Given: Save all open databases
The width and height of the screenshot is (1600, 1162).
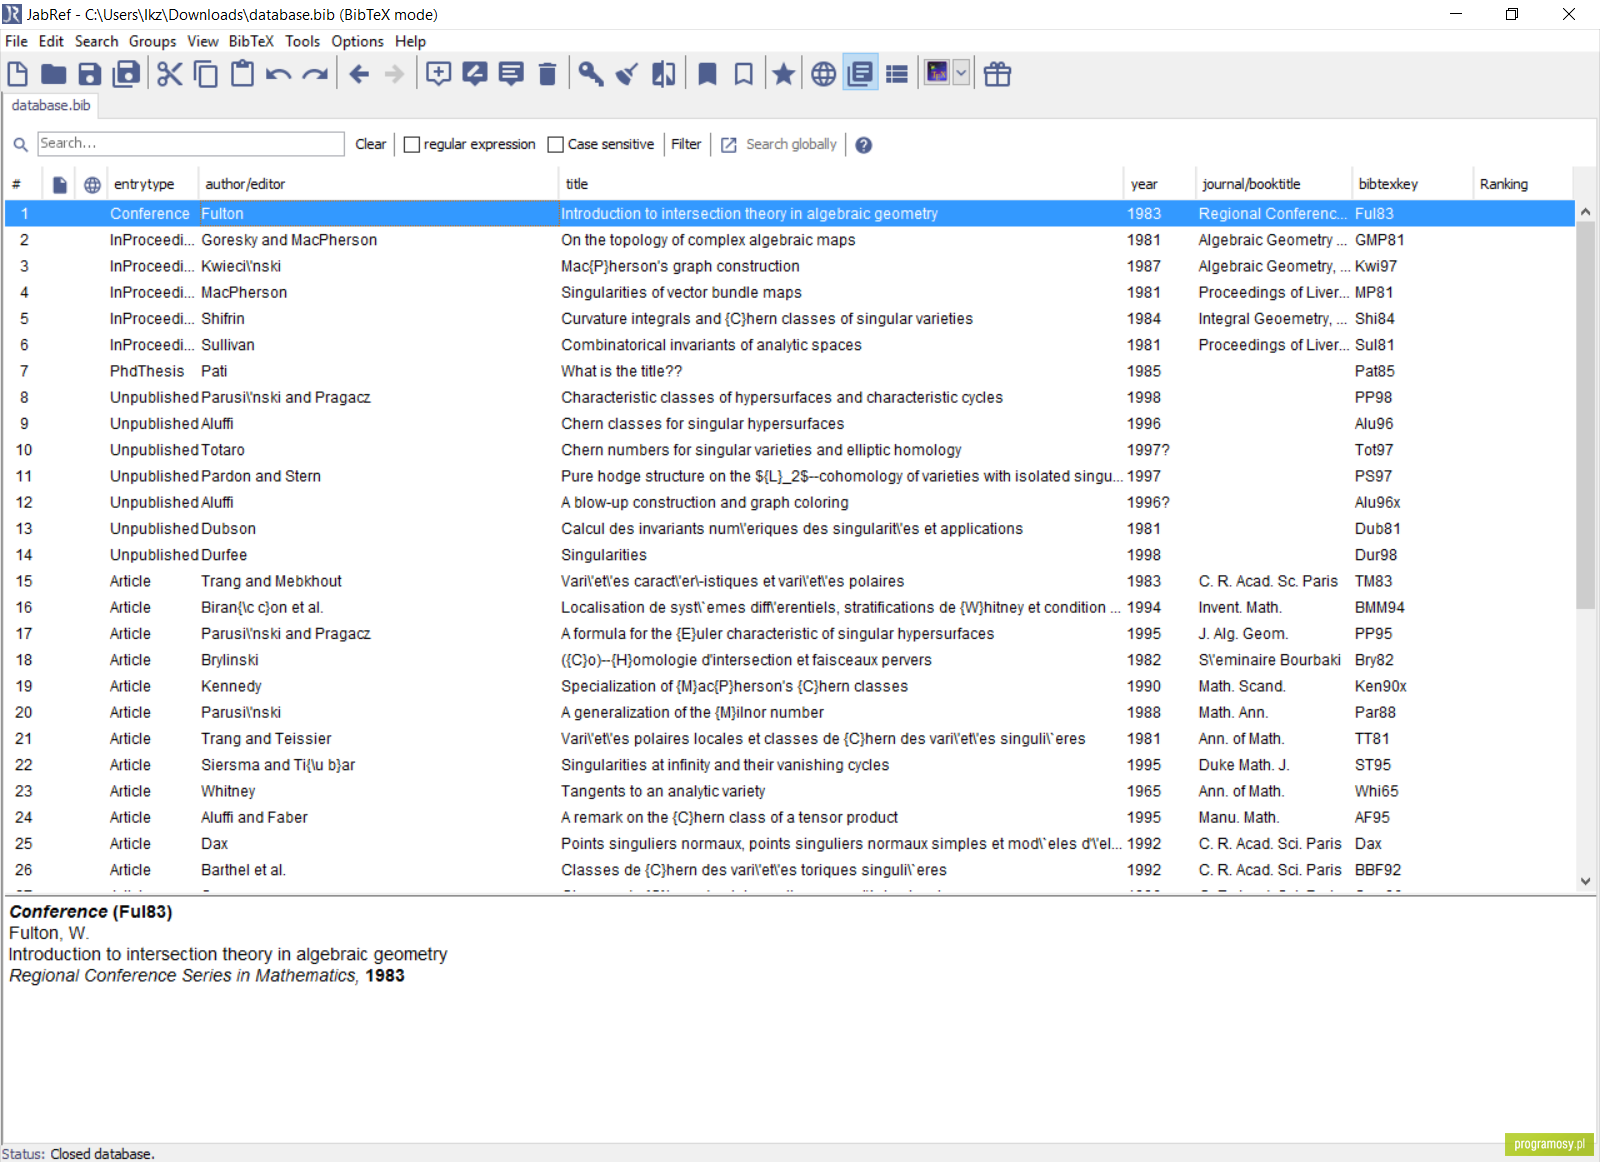Looking at the screenshot, I should point(127,74).
